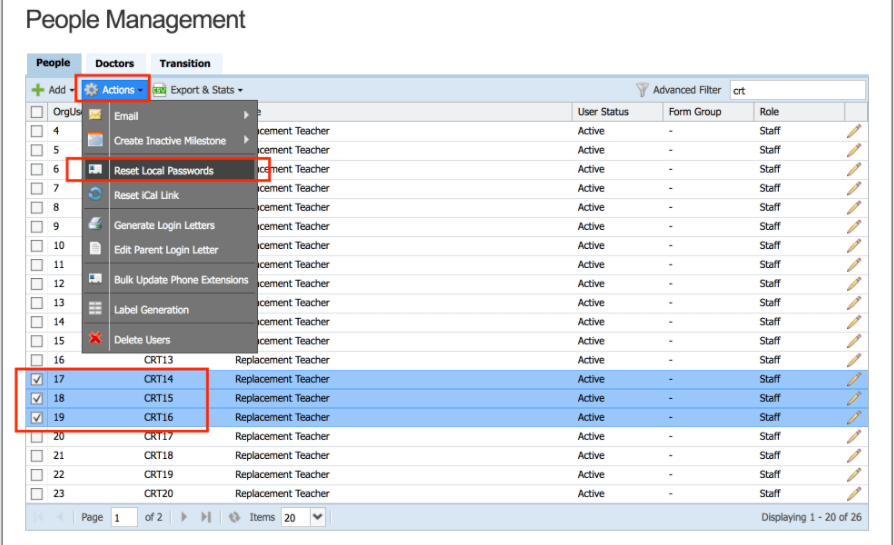This screenshot has height=545, width=894.
Task: Tick the checkbox for row 20
Action: tap(37, 437)
